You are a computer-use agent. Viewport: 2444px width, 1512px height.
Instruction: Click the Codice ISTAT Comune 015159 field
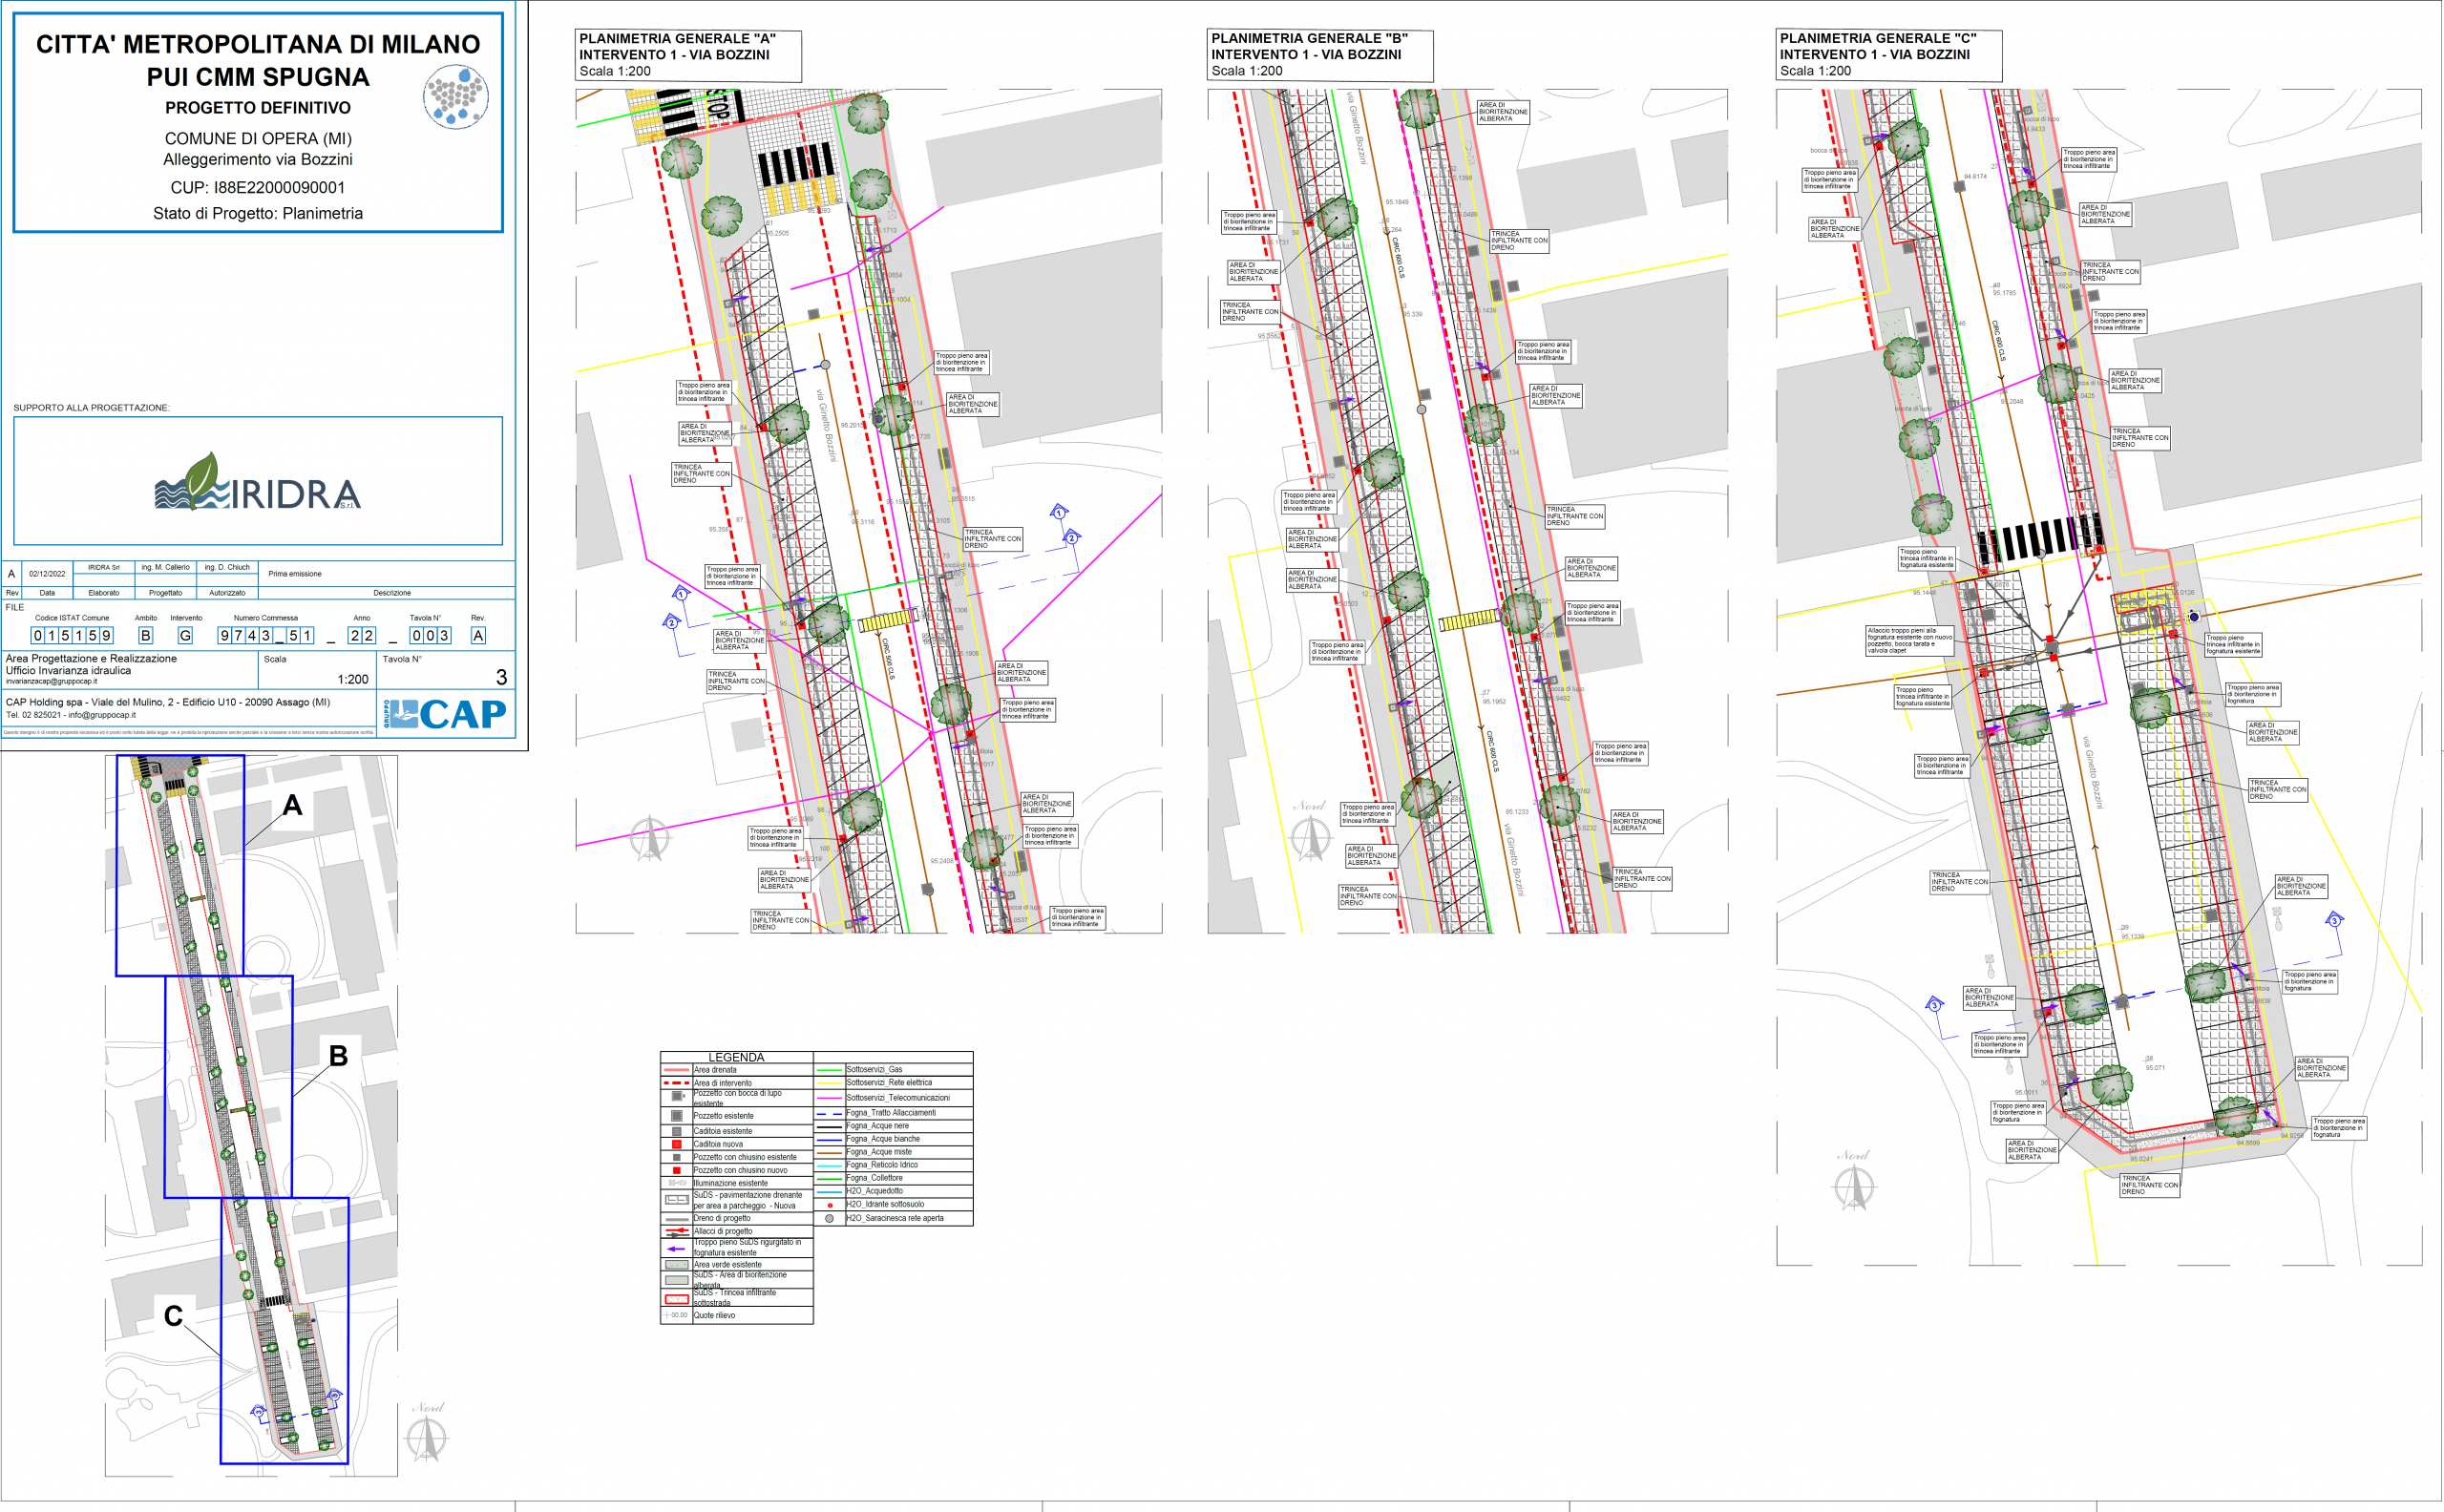[72, 635]
